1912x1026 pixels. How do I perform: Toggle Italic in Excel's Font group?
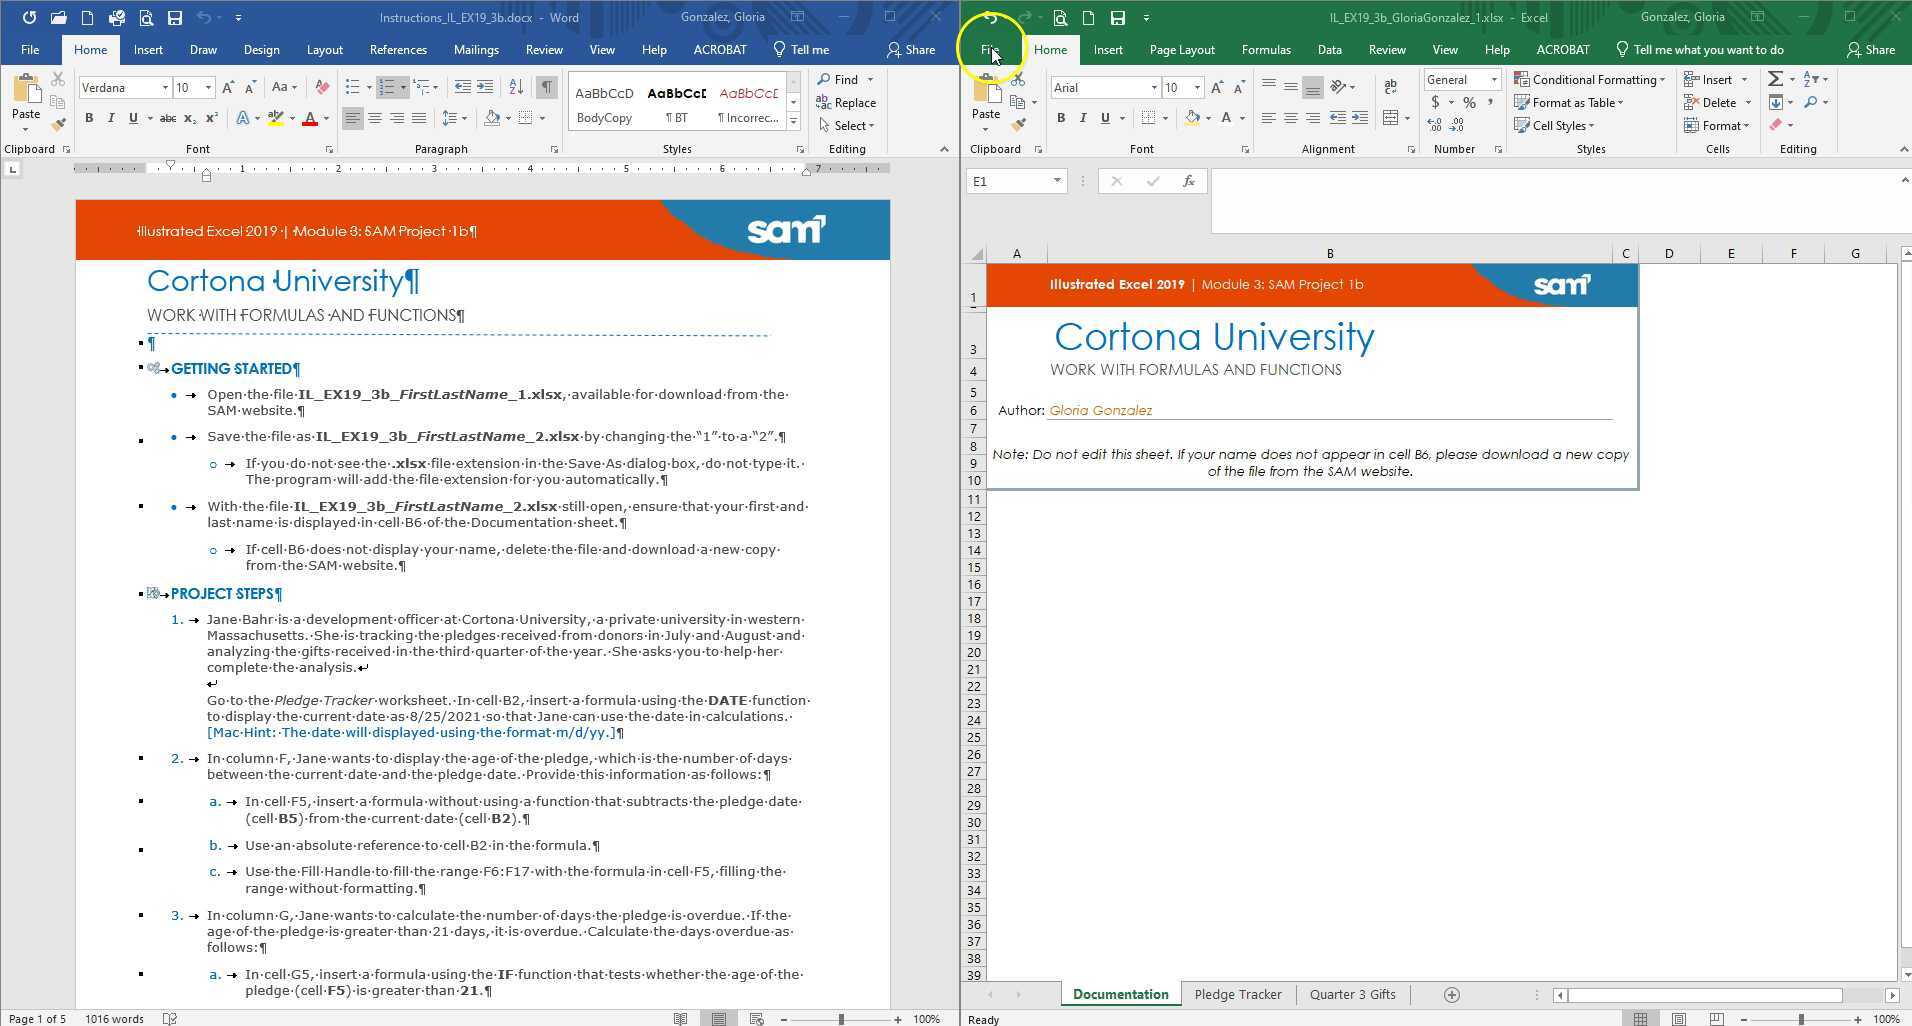pos(1083,118)
